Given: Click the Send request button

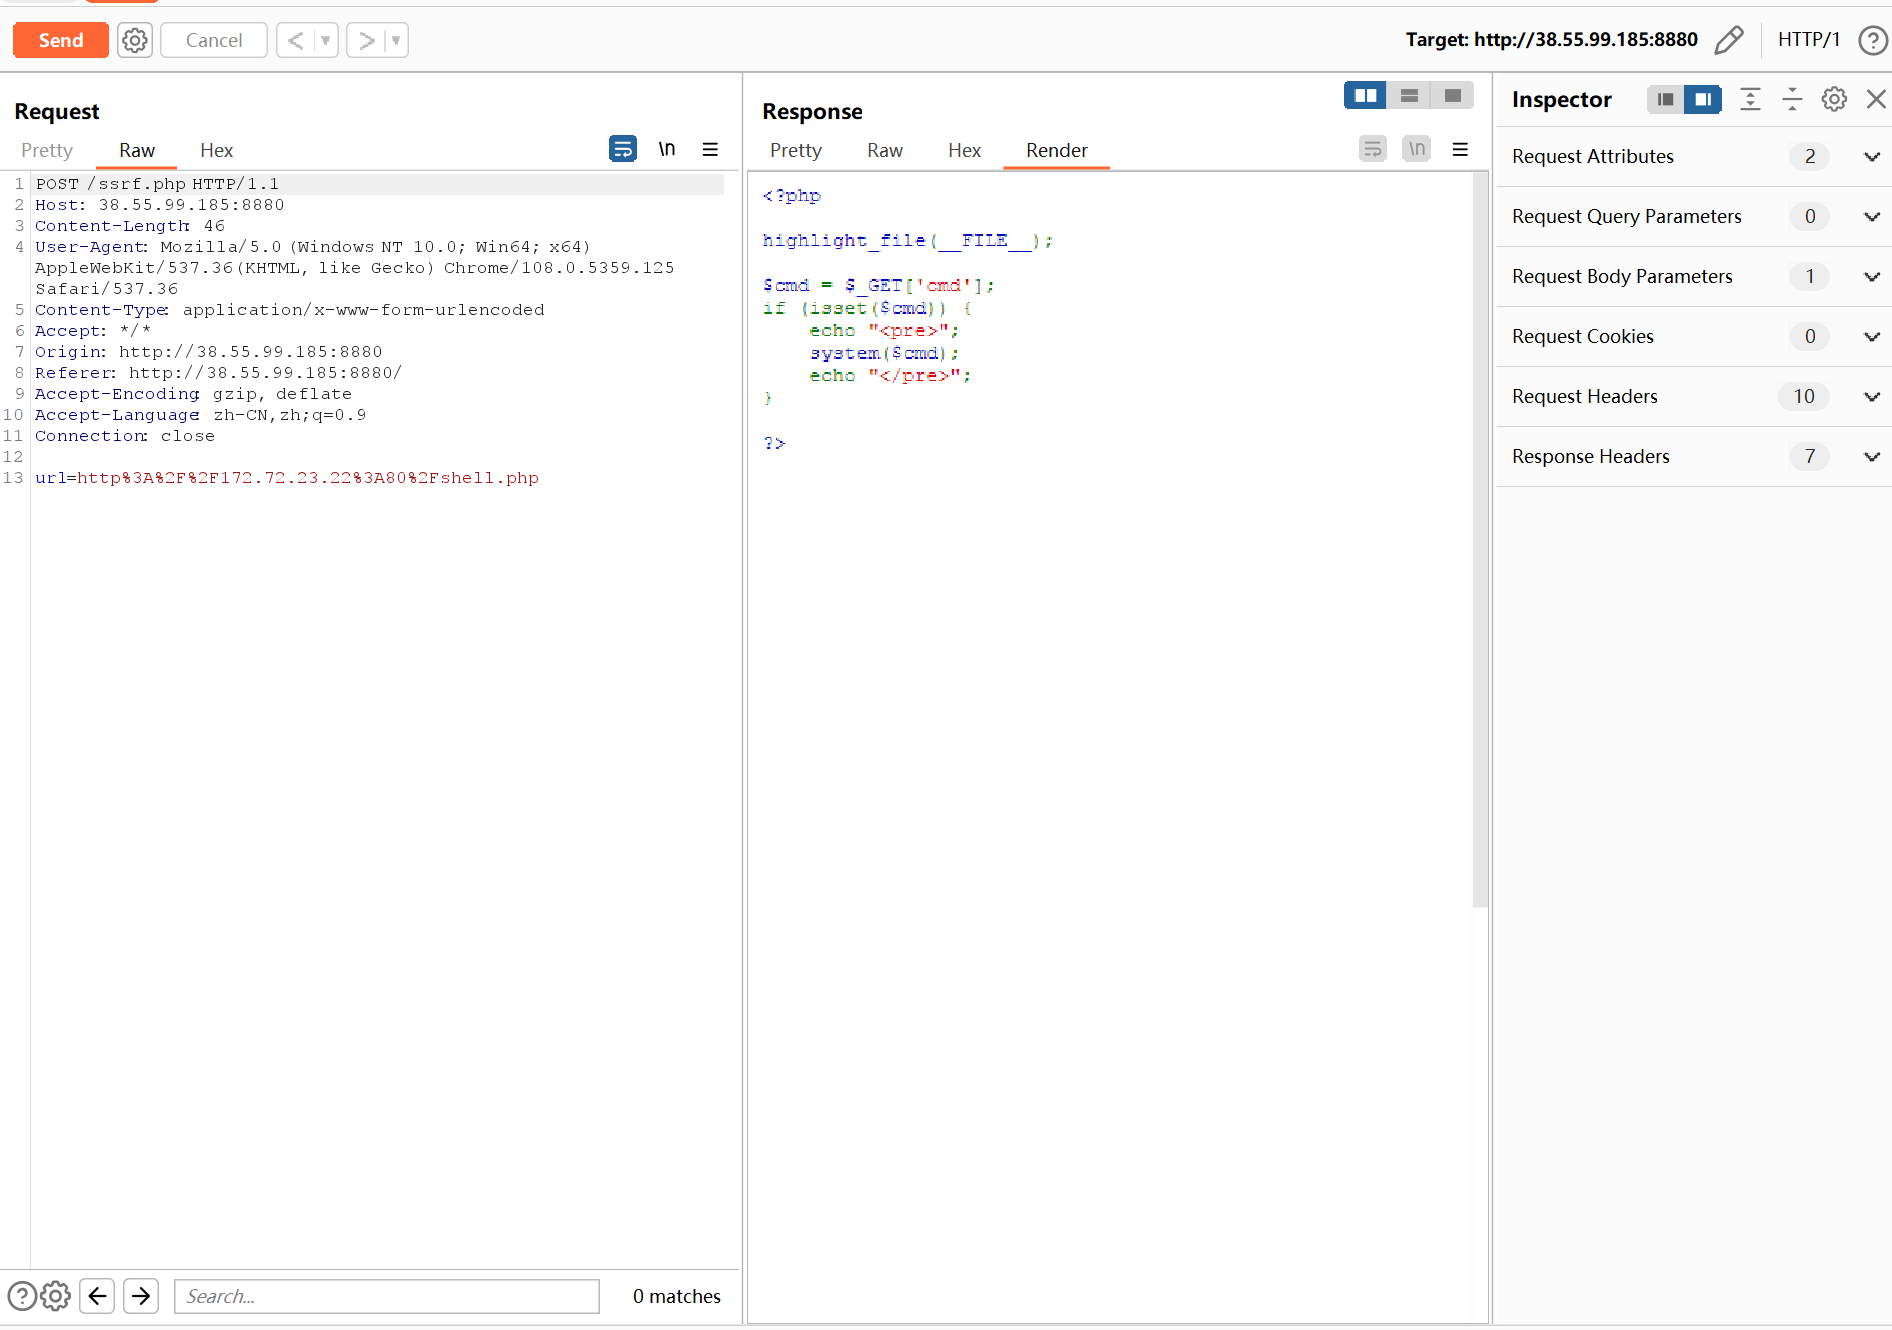Looking at the screenshot, I should click(x=61, y=40).
